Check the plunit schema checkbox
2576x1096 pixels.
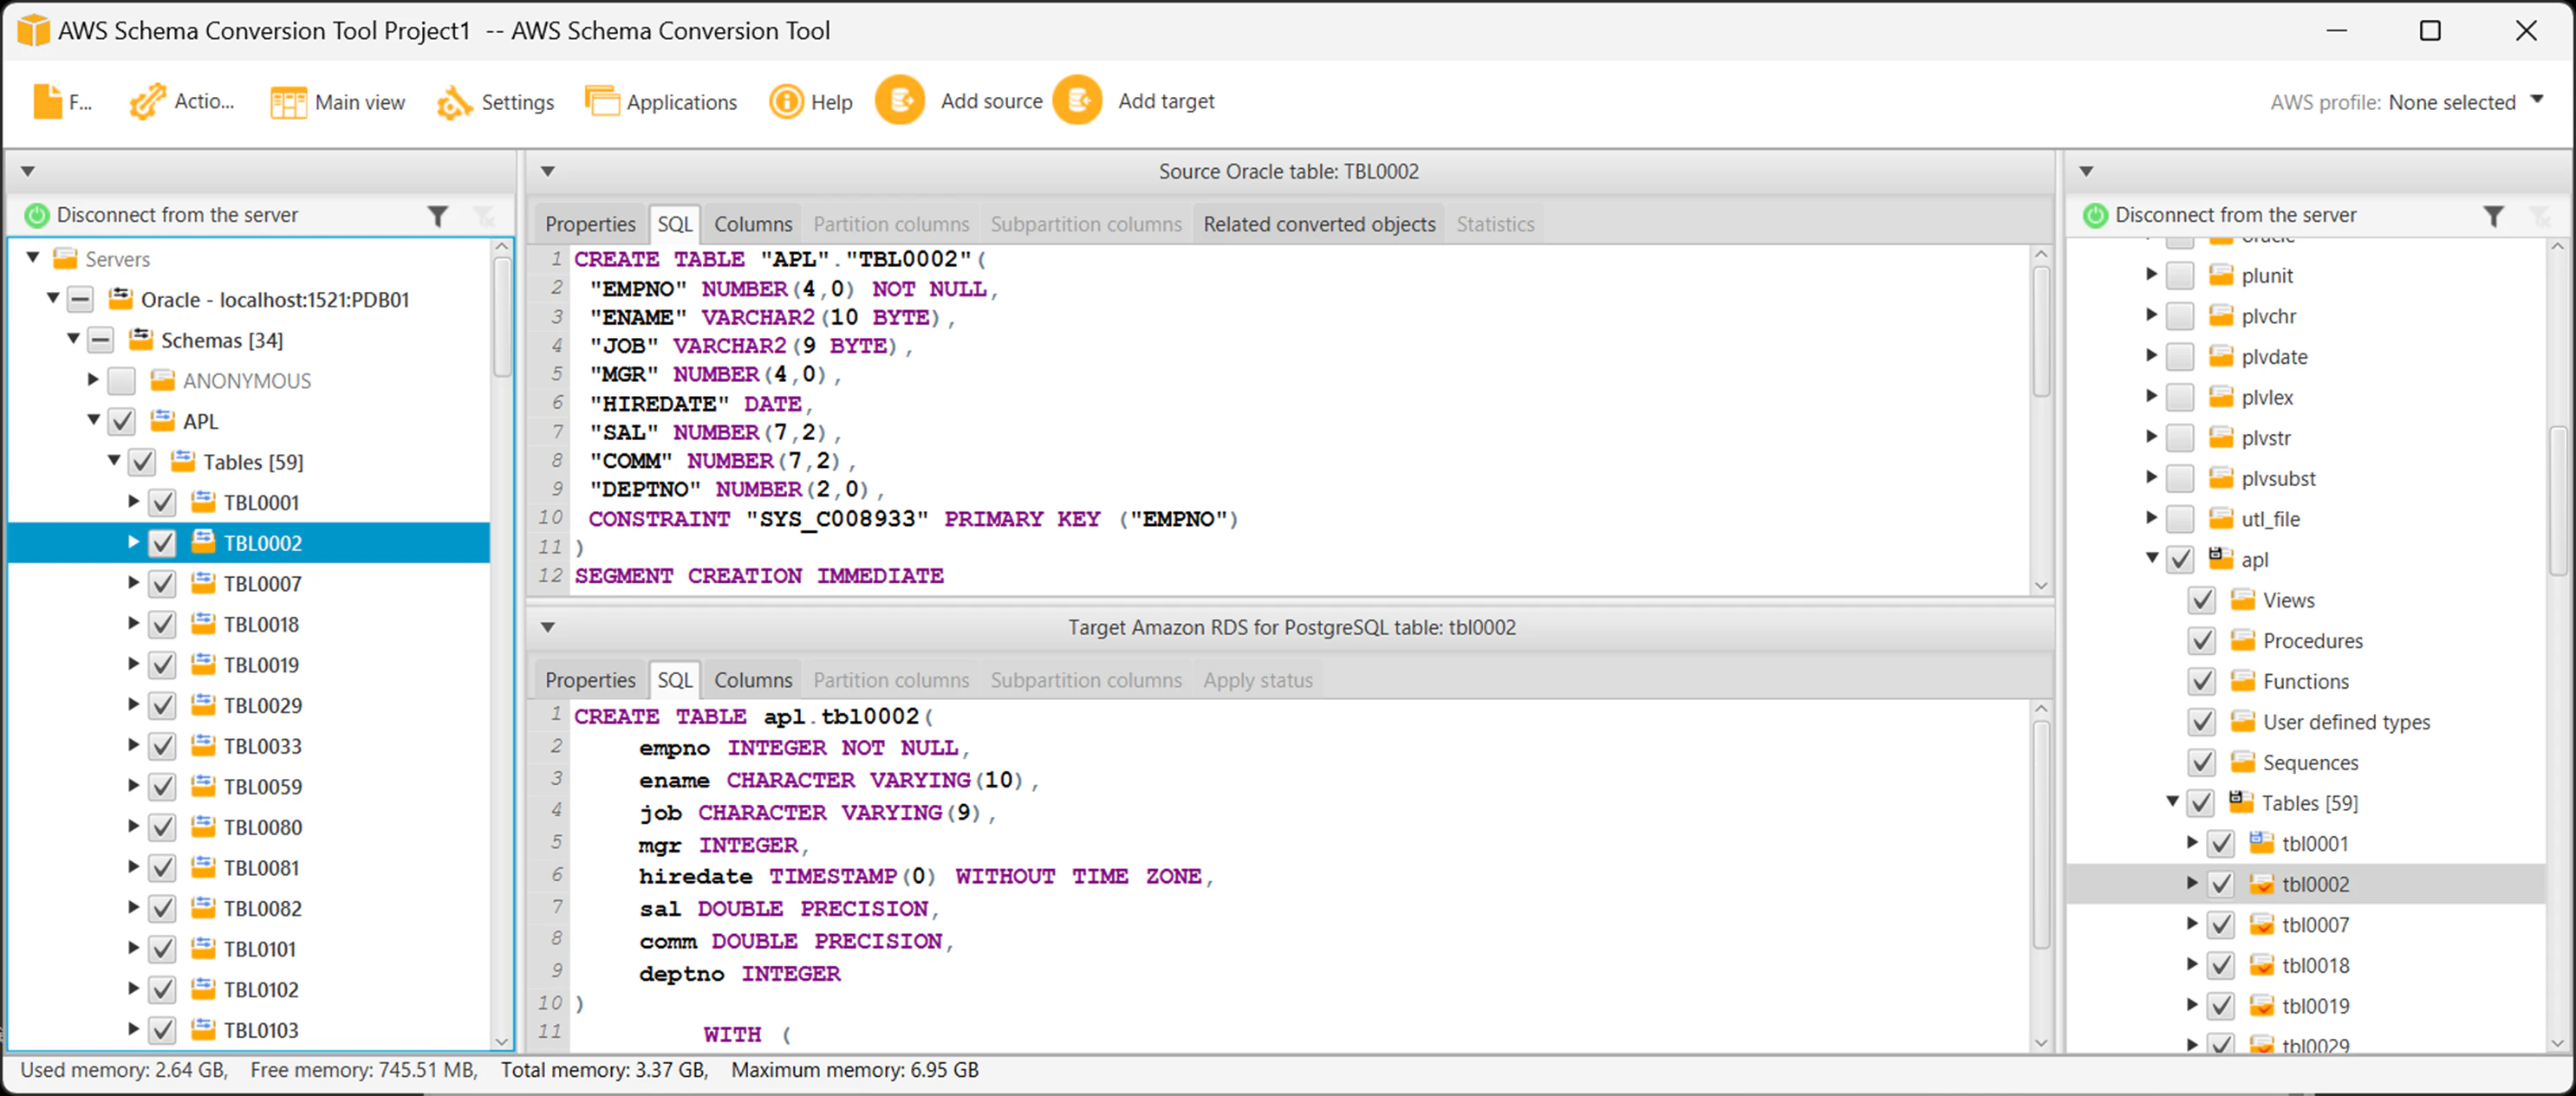[2180, 275]
